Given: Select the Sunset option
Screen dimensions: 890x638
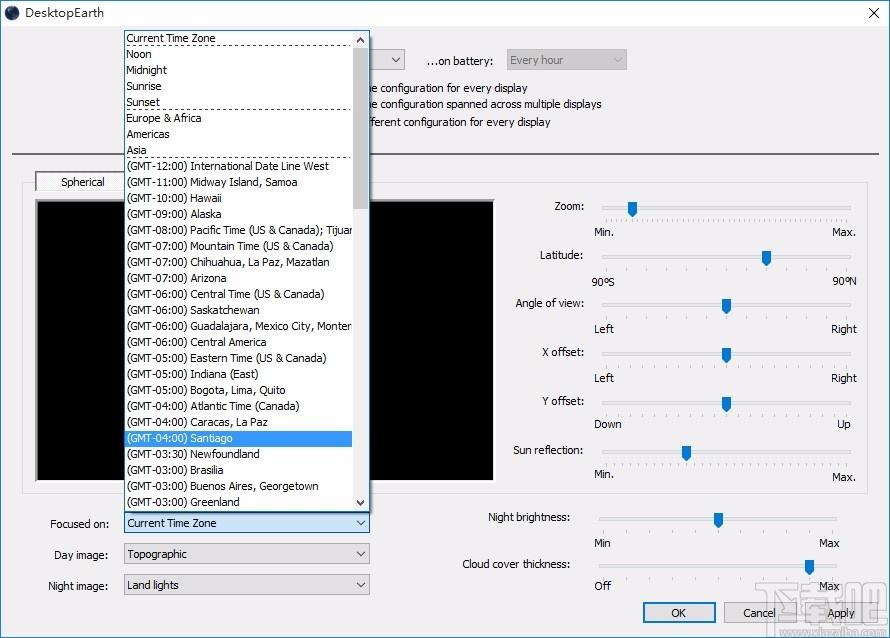Looking at the screenshot, I should [238, 102].
